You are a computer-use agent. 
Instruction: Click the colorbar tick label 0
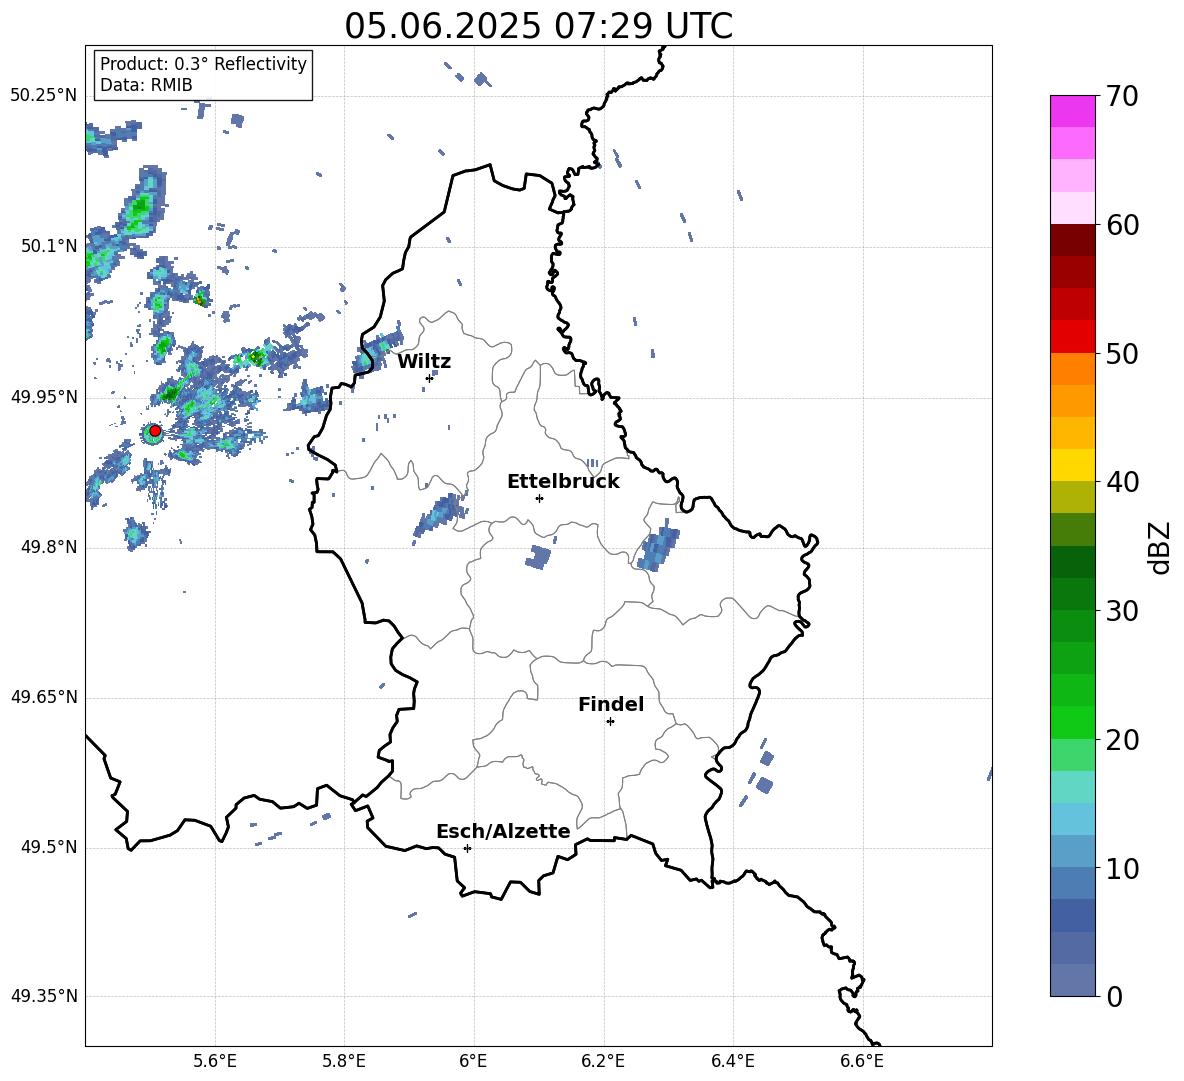pyautogui.click(x=1114, y=997)
